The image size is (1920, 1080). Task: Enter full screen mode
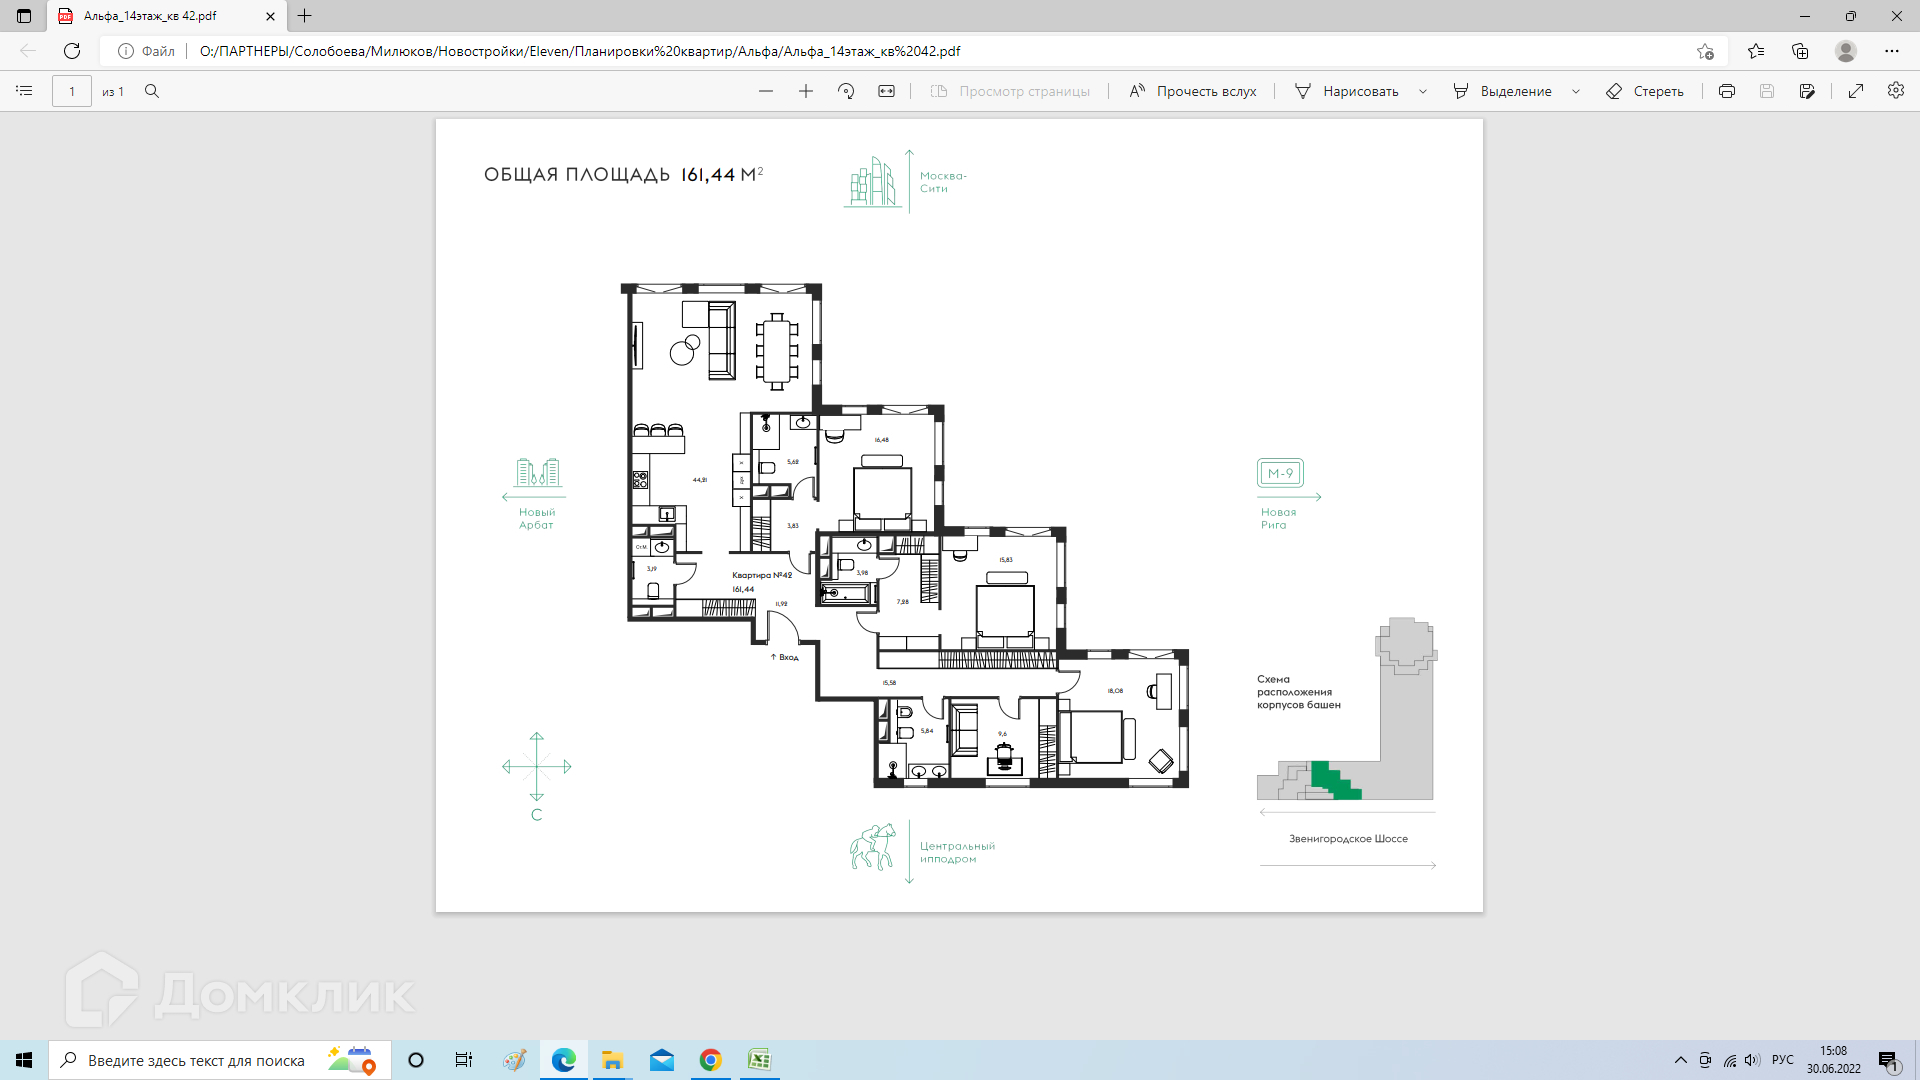click(1856, 91)
